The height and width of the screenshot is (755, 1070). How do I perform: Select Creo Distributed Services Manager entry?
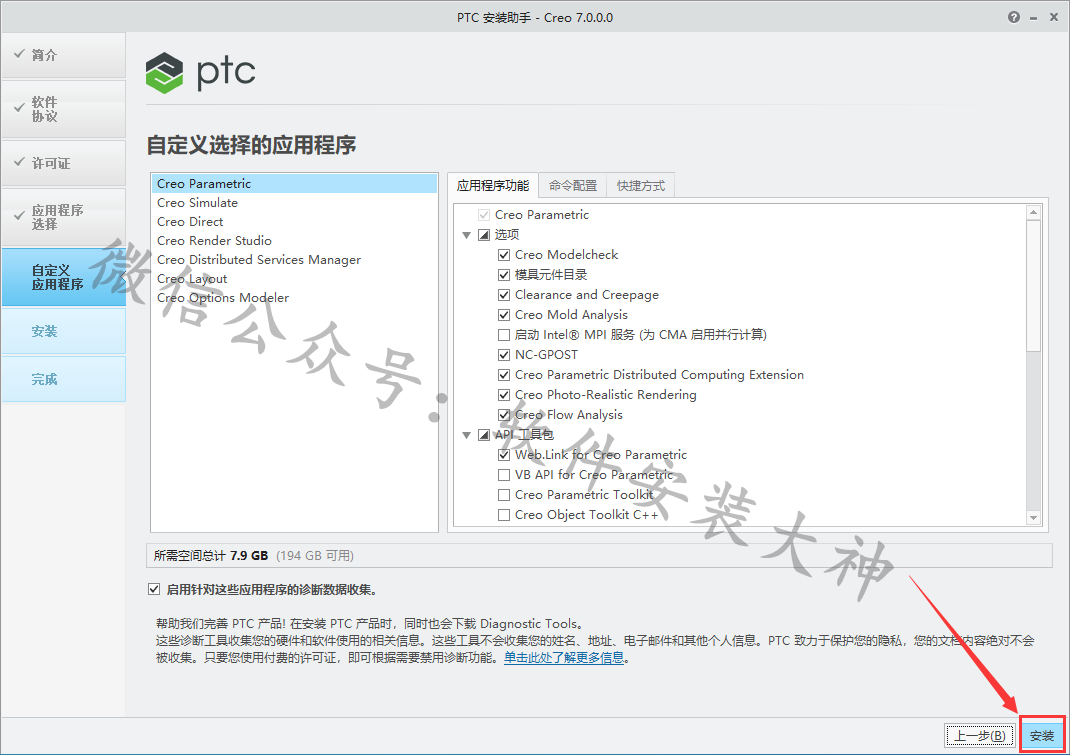coord(294,260)
